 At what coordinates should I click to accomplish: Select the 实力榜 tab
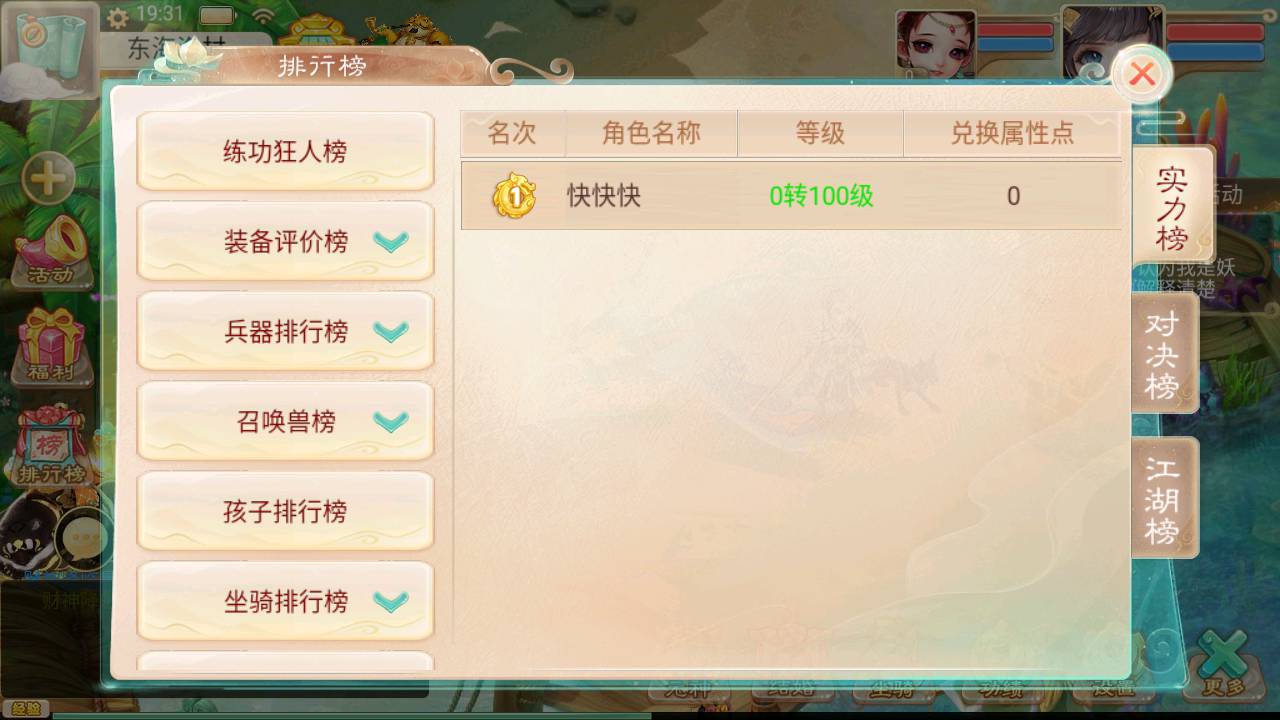click(1173, 208)
